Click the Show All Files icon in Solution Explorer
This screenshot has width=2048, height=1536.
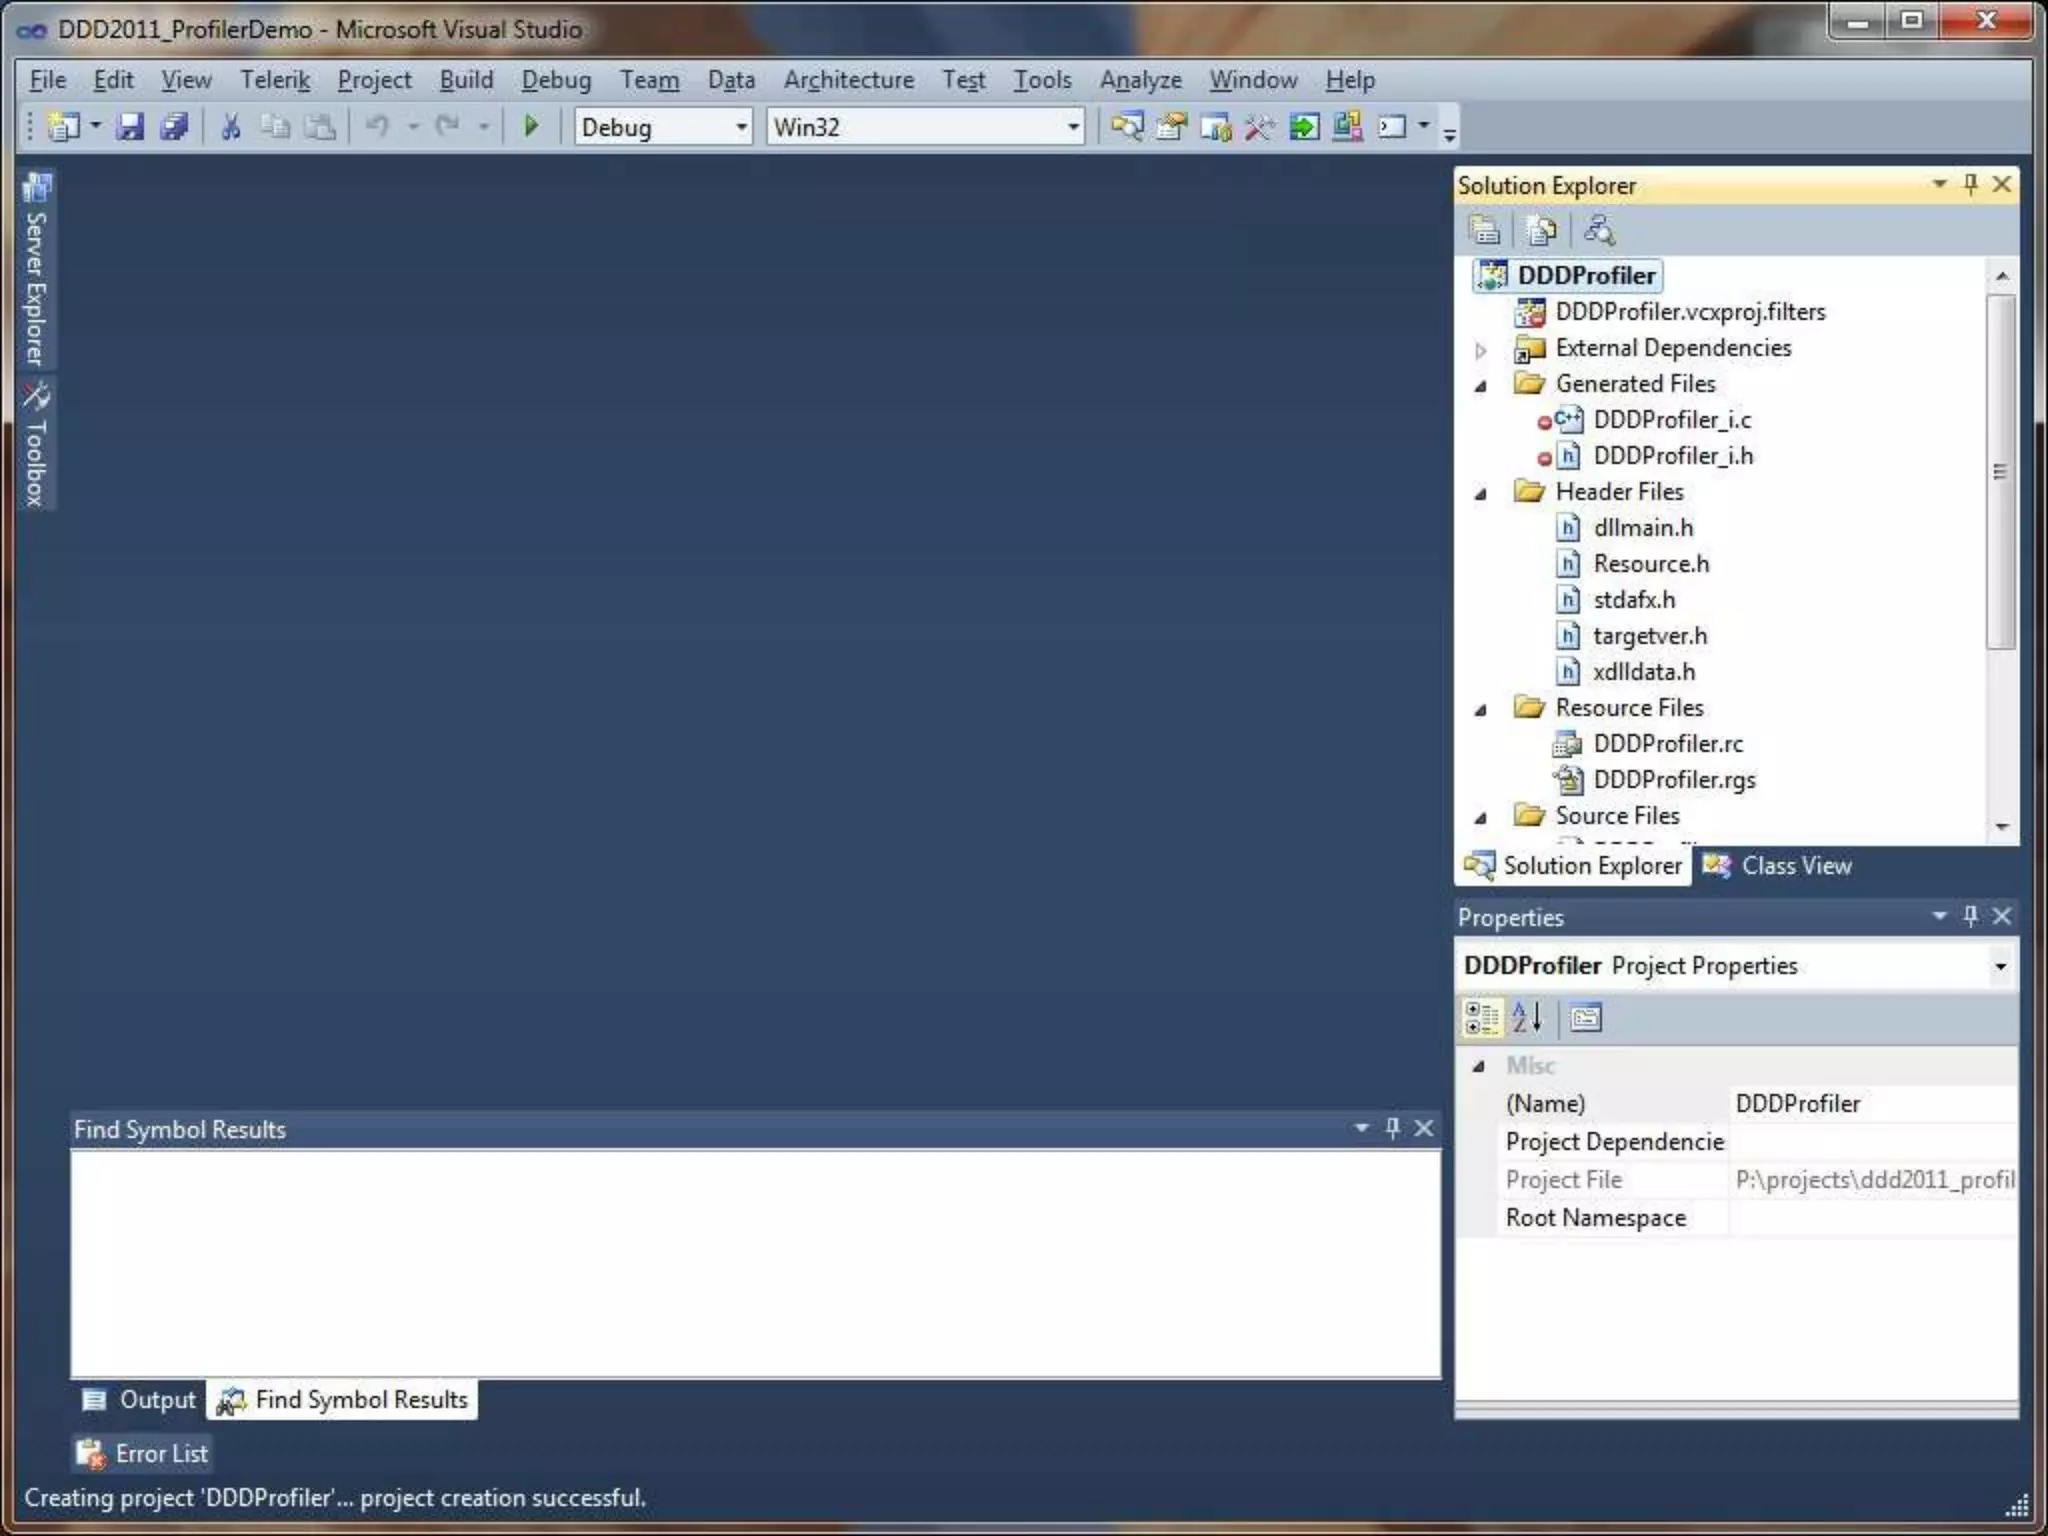[1540, 231]
